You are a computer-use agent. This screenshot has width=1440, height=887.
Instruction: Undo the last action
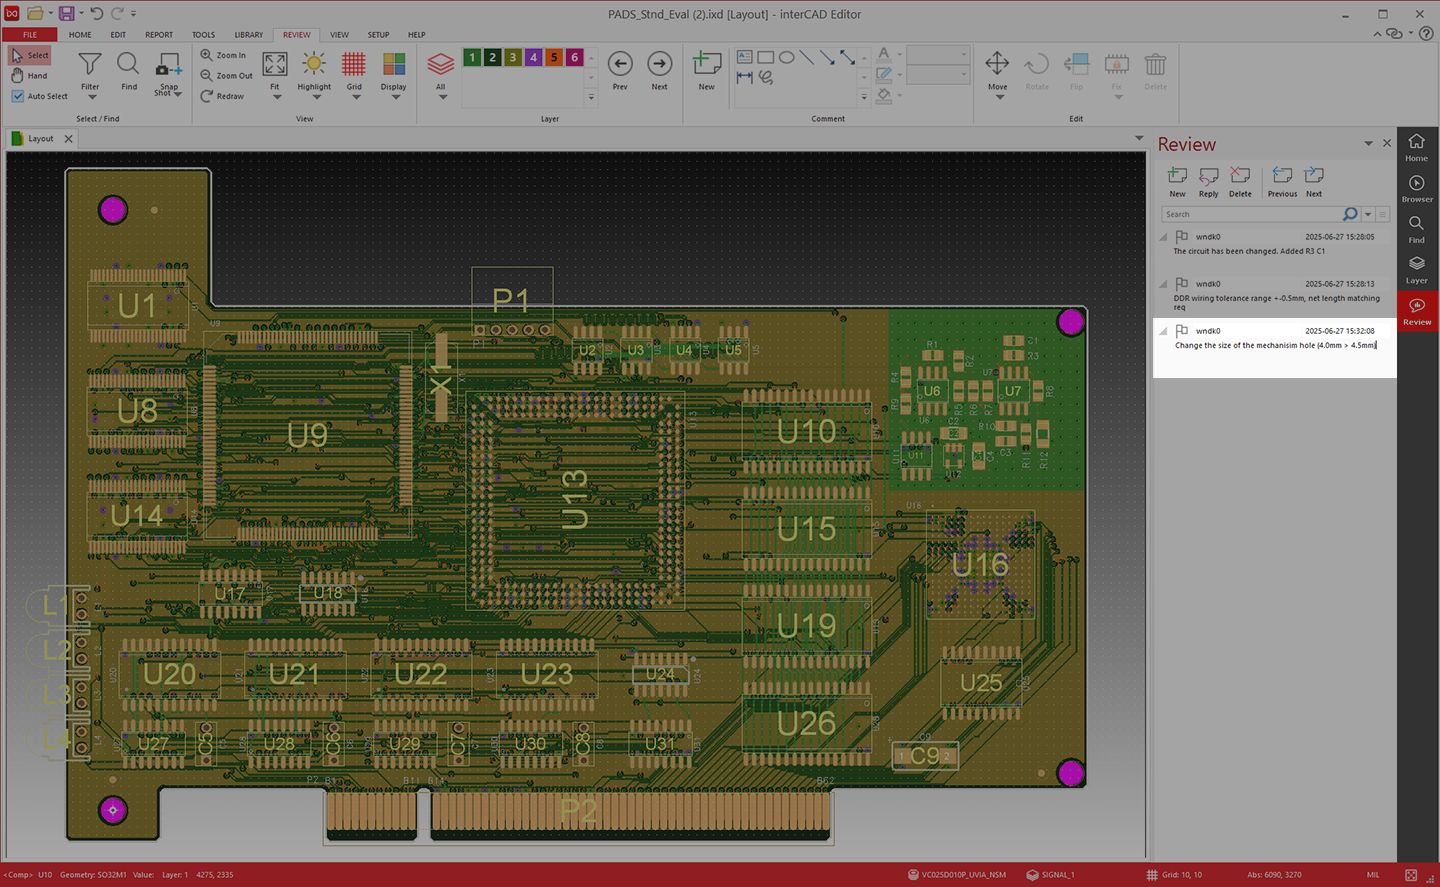pyautogui.click(x=96, y=14)
